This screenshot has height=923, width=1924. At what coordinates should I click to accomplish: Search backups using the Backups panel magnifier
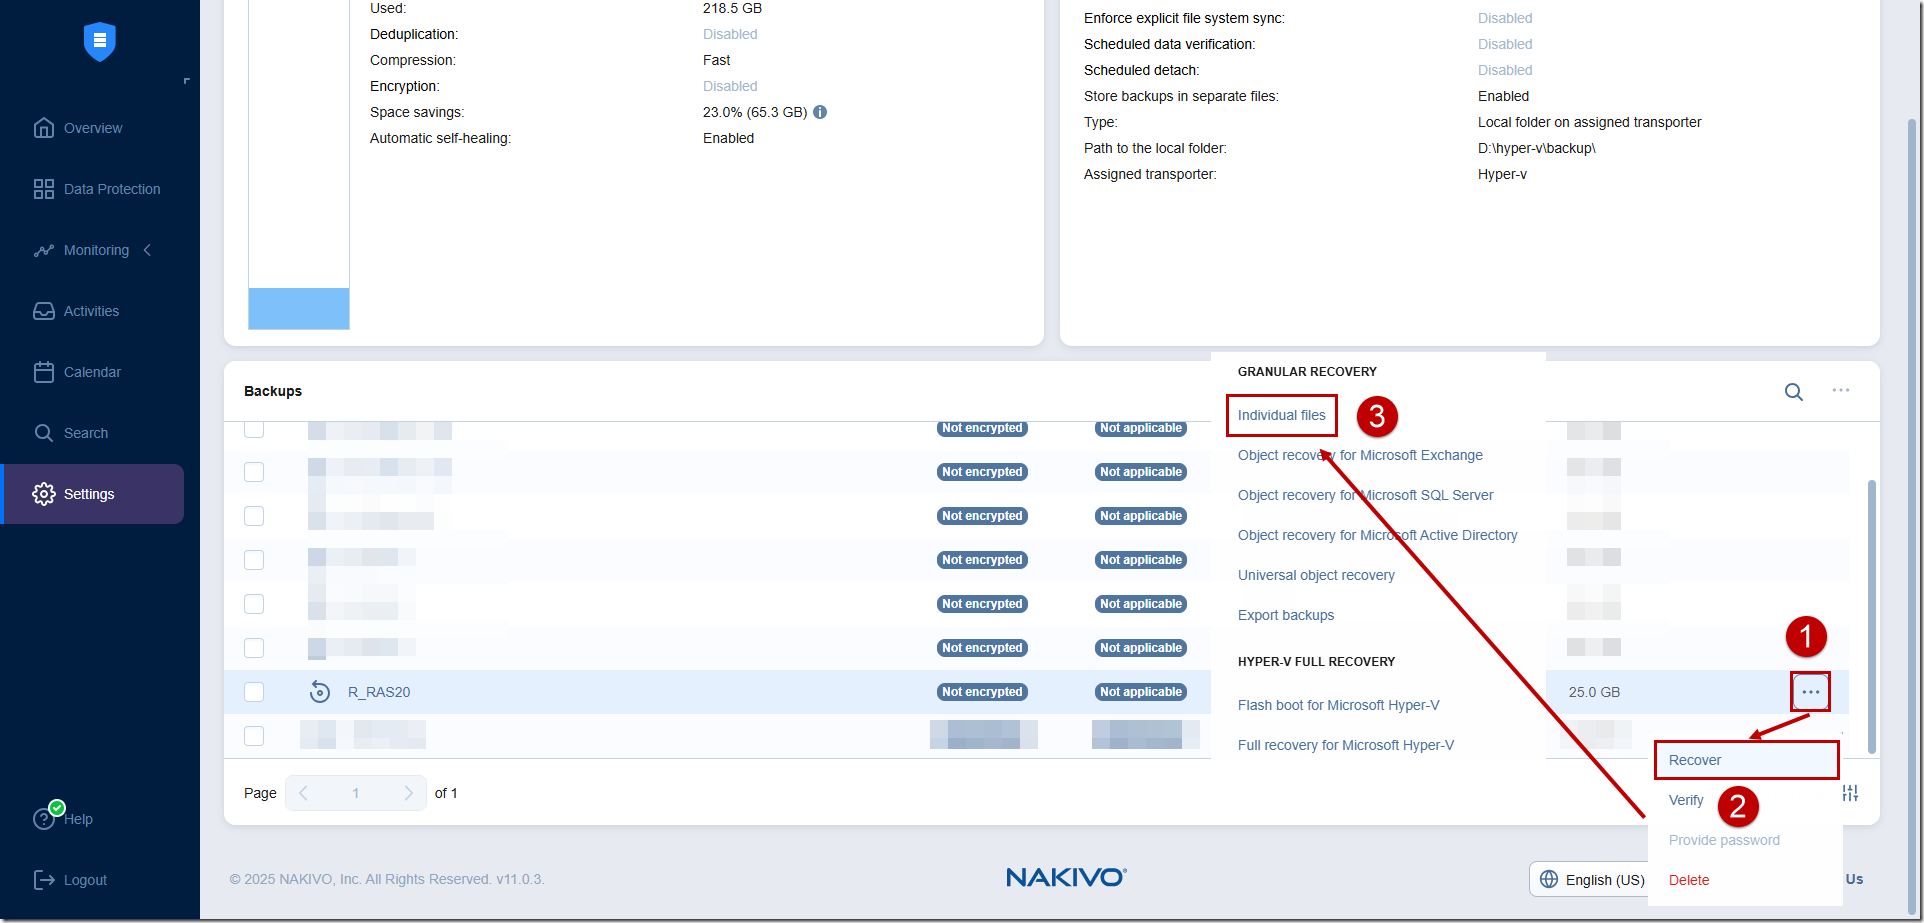click(x=1794, y=391)
